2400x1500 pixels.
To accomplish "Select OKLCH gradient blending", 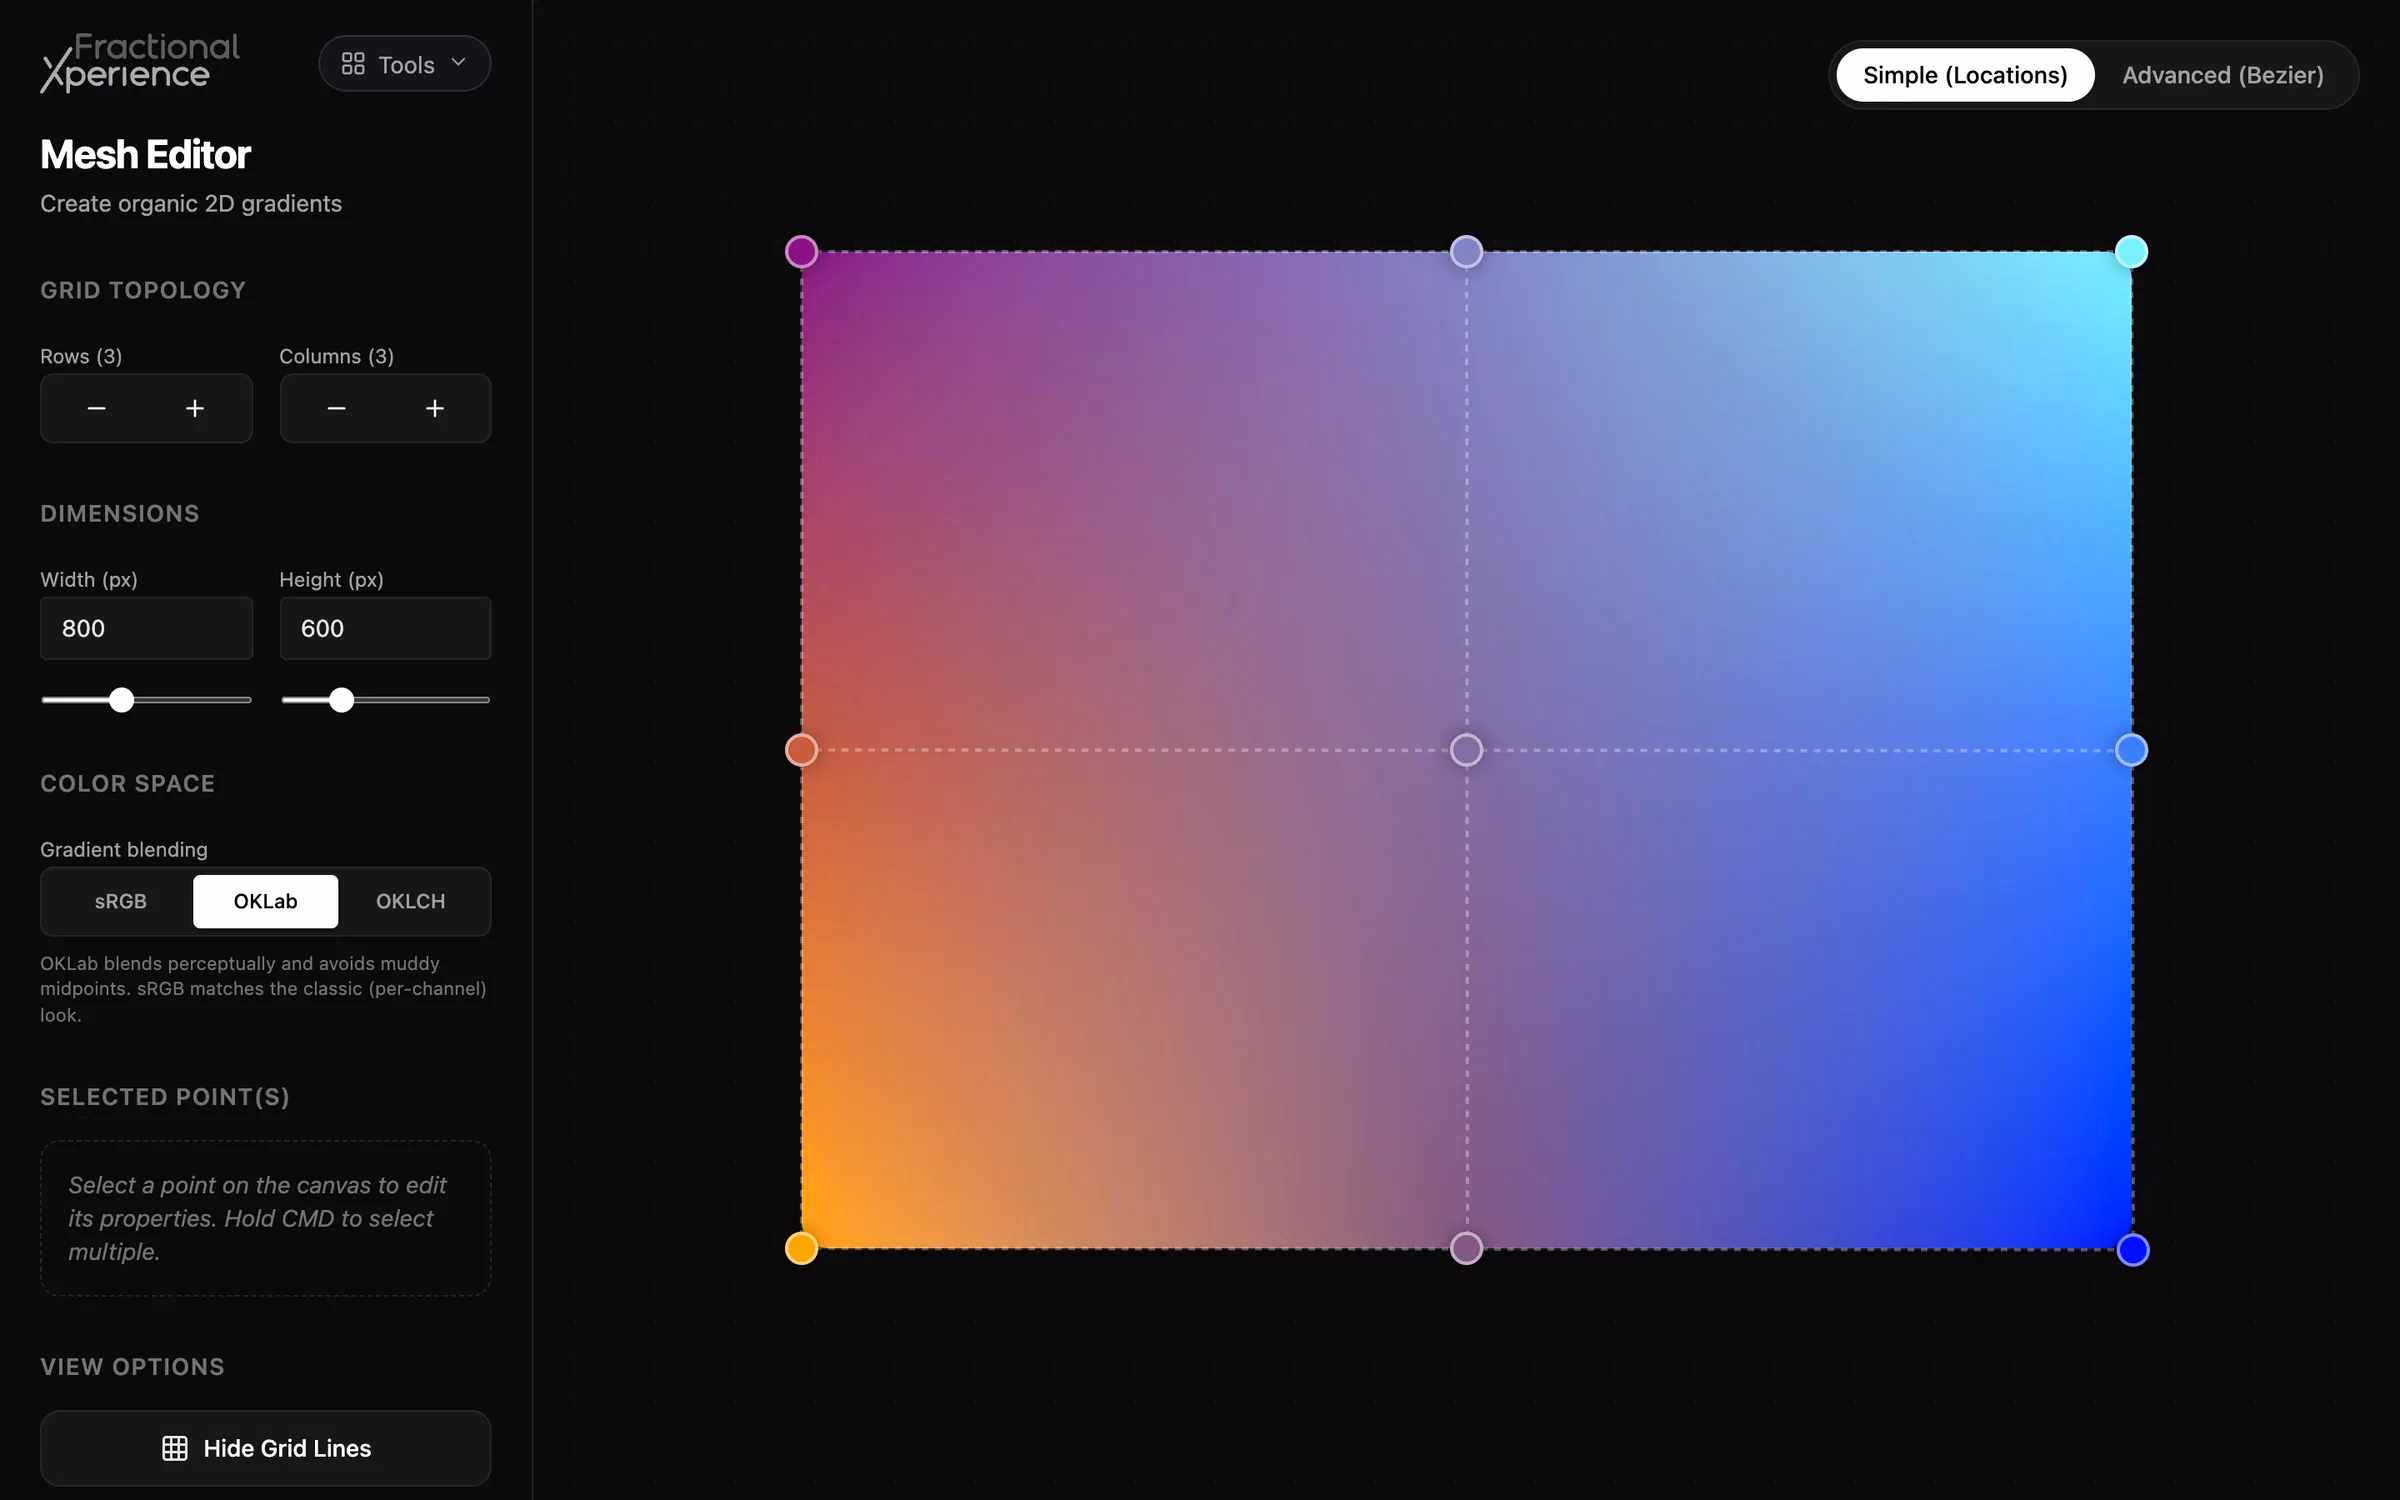I will point(411,901).
